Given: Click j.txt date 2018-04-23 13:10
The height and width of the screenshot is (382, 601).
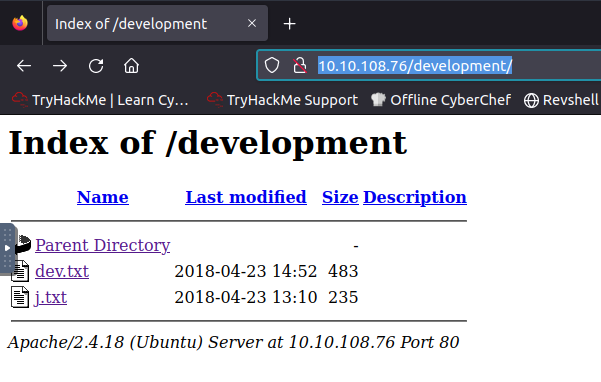Looking at the screenshot, I should pyautogui.click(x=246, y=297).
